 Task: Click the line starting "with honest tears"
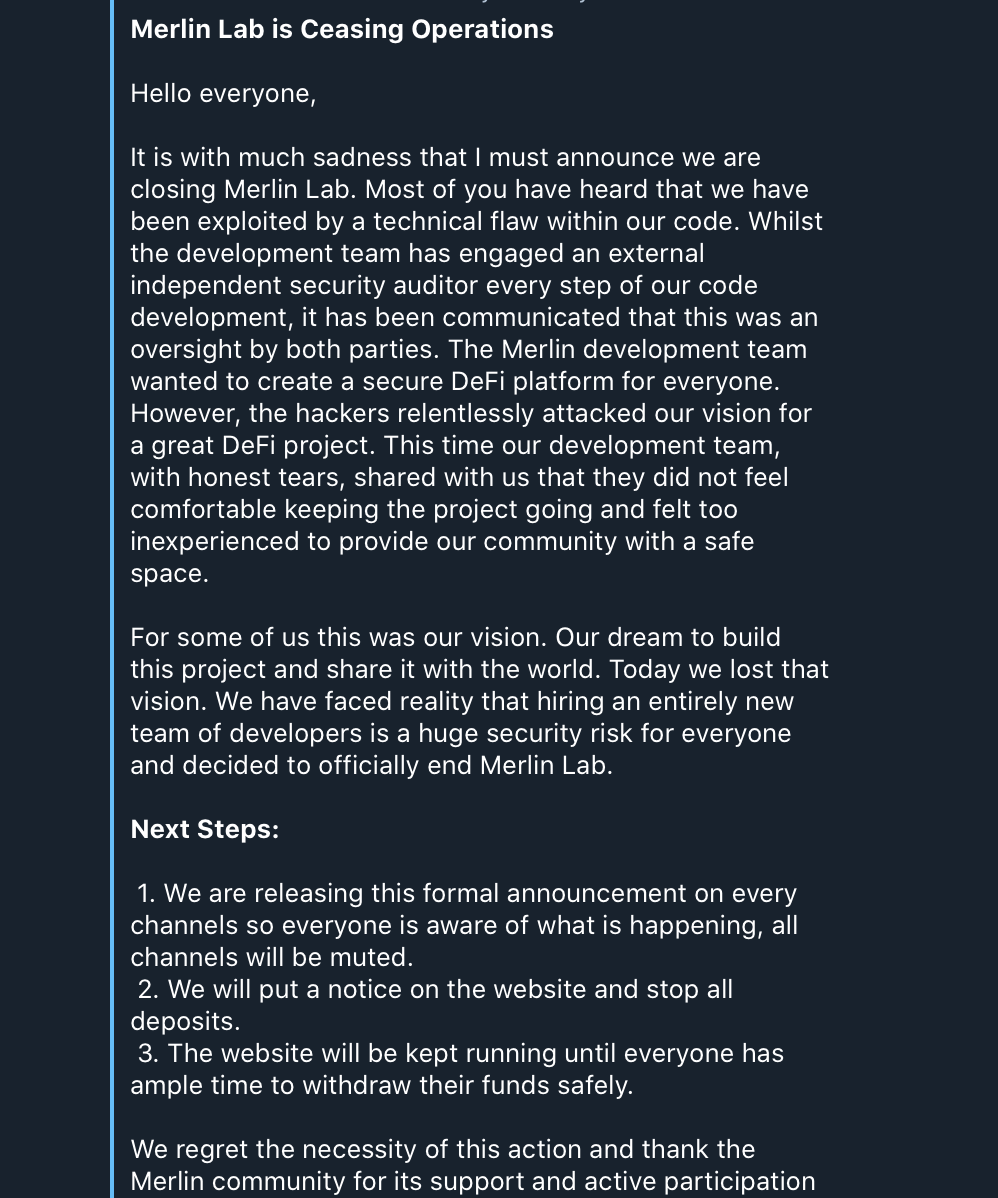point(459,477)
